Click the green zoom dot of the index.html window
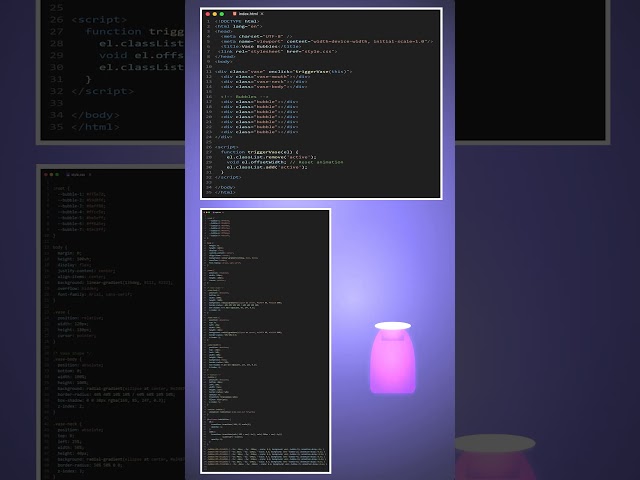640x480 pixels. tap(222, 14)
